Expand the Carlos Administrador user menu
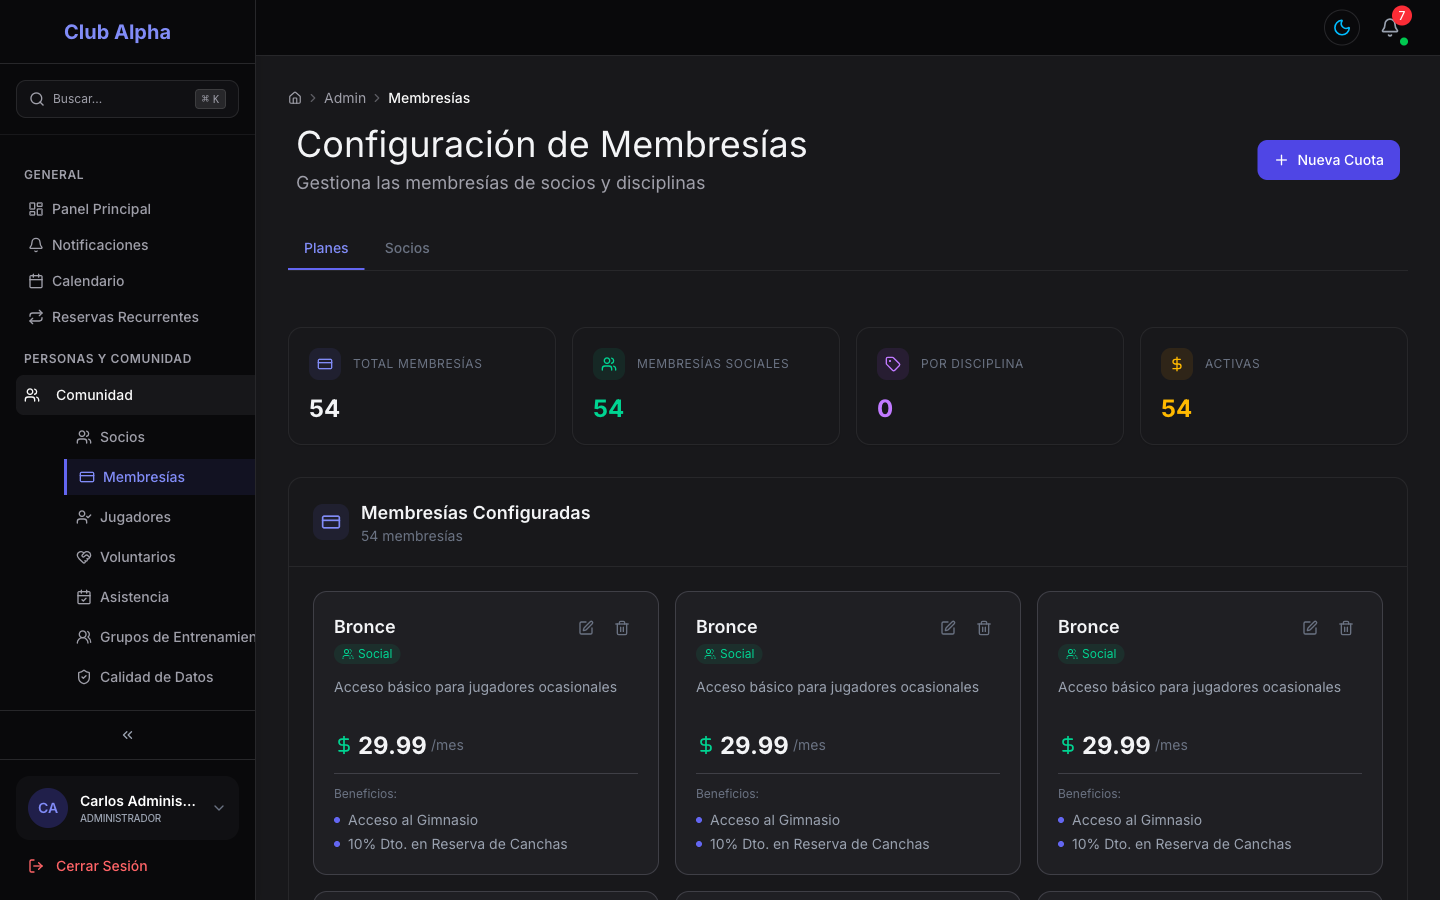 coord(127,808)
